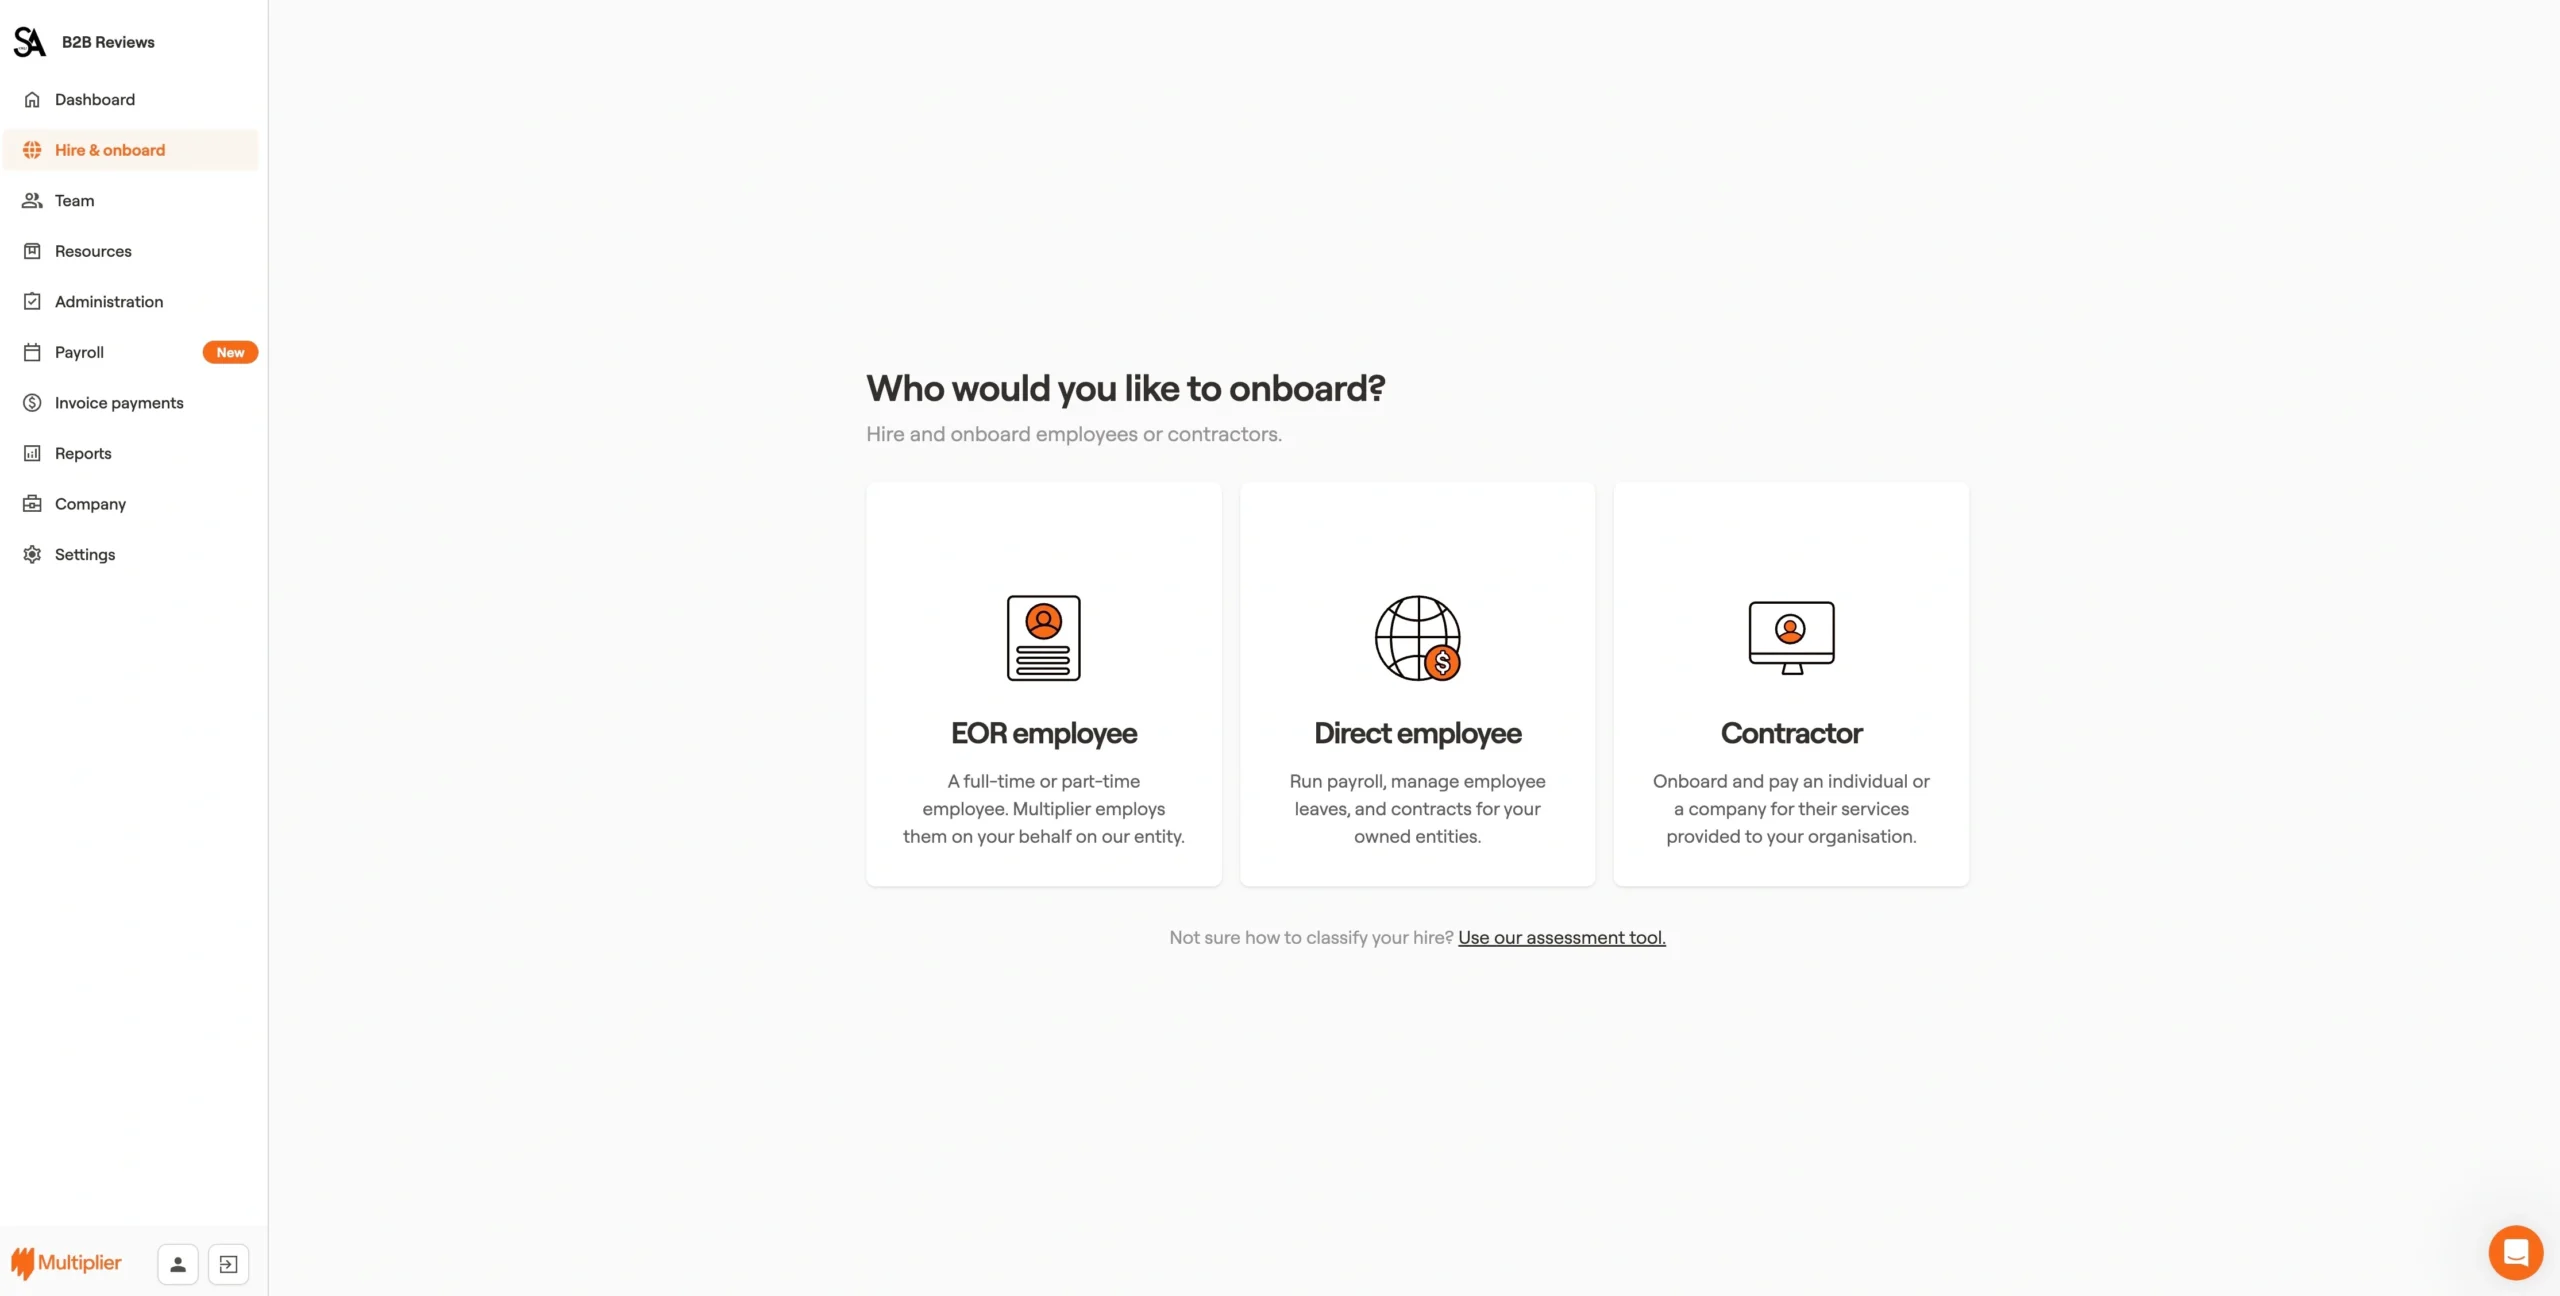Select the Reports sidebar entry
This screenshot has height=1296, width=2560.
click(83, 455)
